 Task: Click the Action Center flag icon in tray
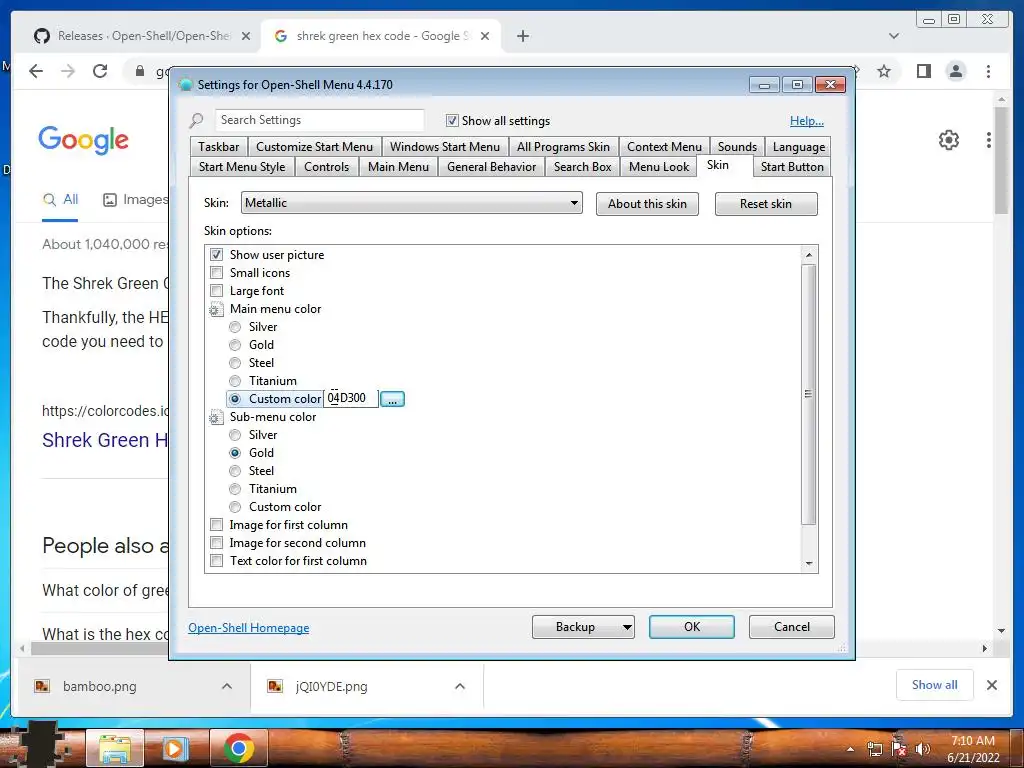click(899, 749)
